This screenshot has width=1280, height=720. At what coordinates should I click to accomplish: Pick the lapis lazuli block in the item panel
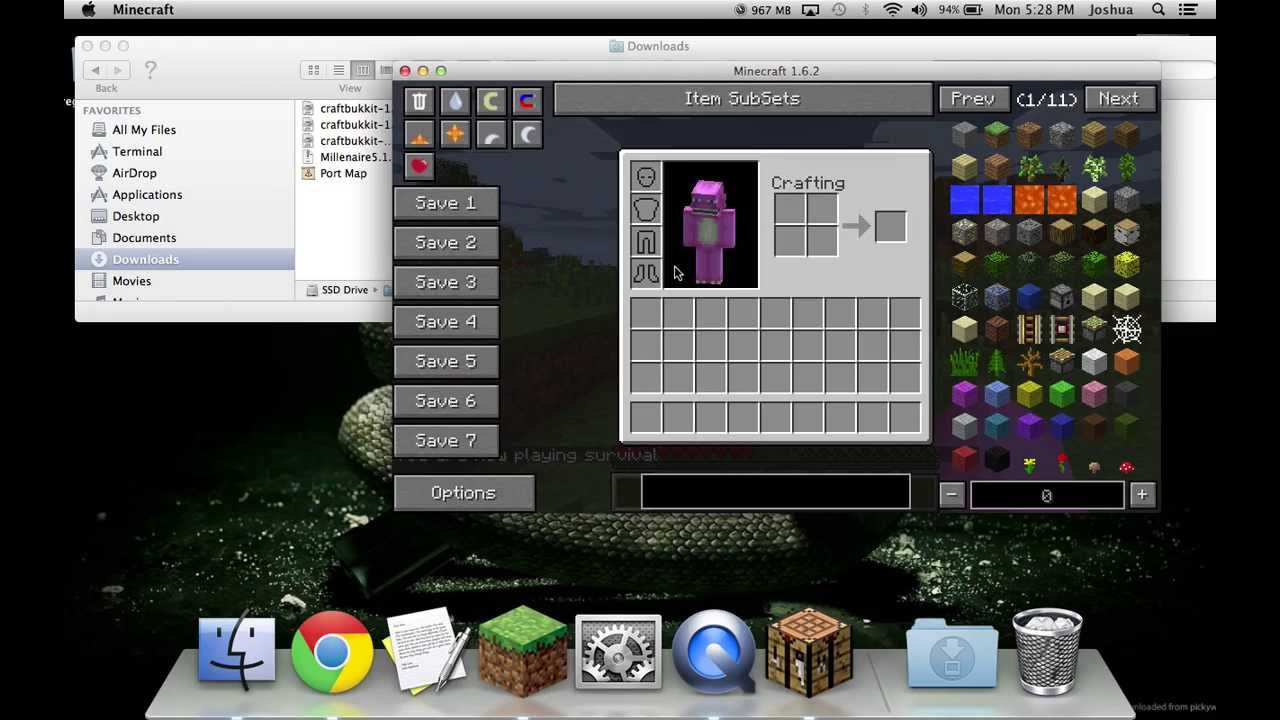coord(1029,297)
